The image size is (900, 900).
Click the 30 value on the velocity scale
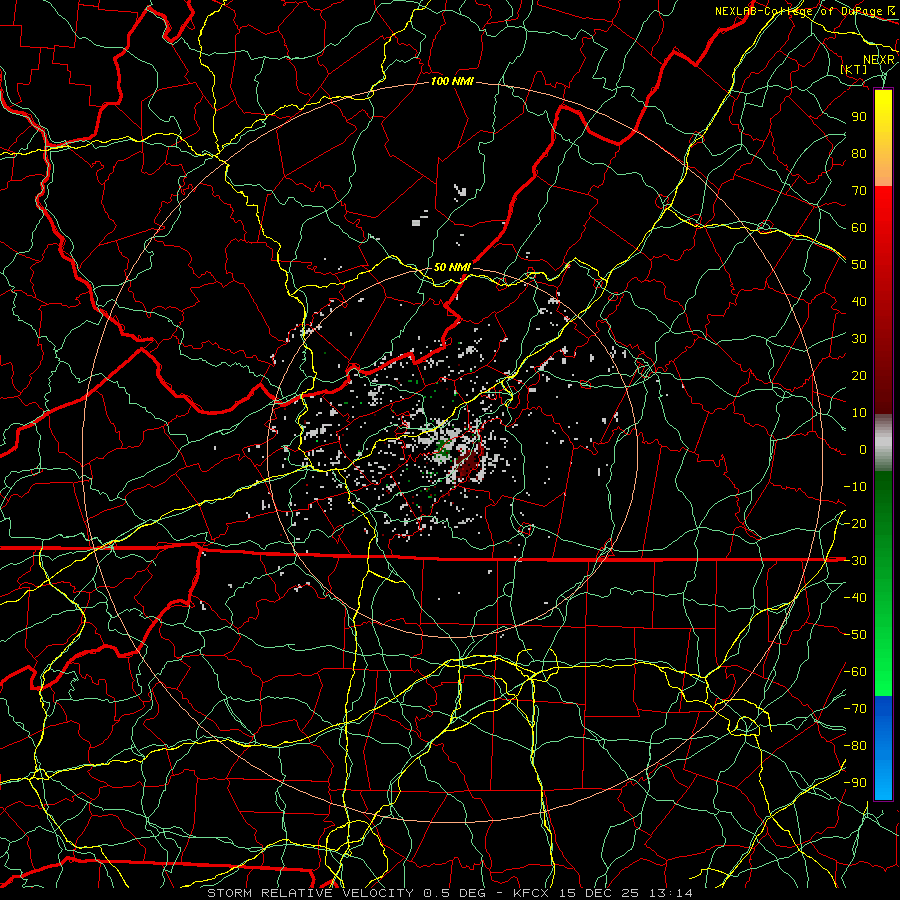coord(859,339)
